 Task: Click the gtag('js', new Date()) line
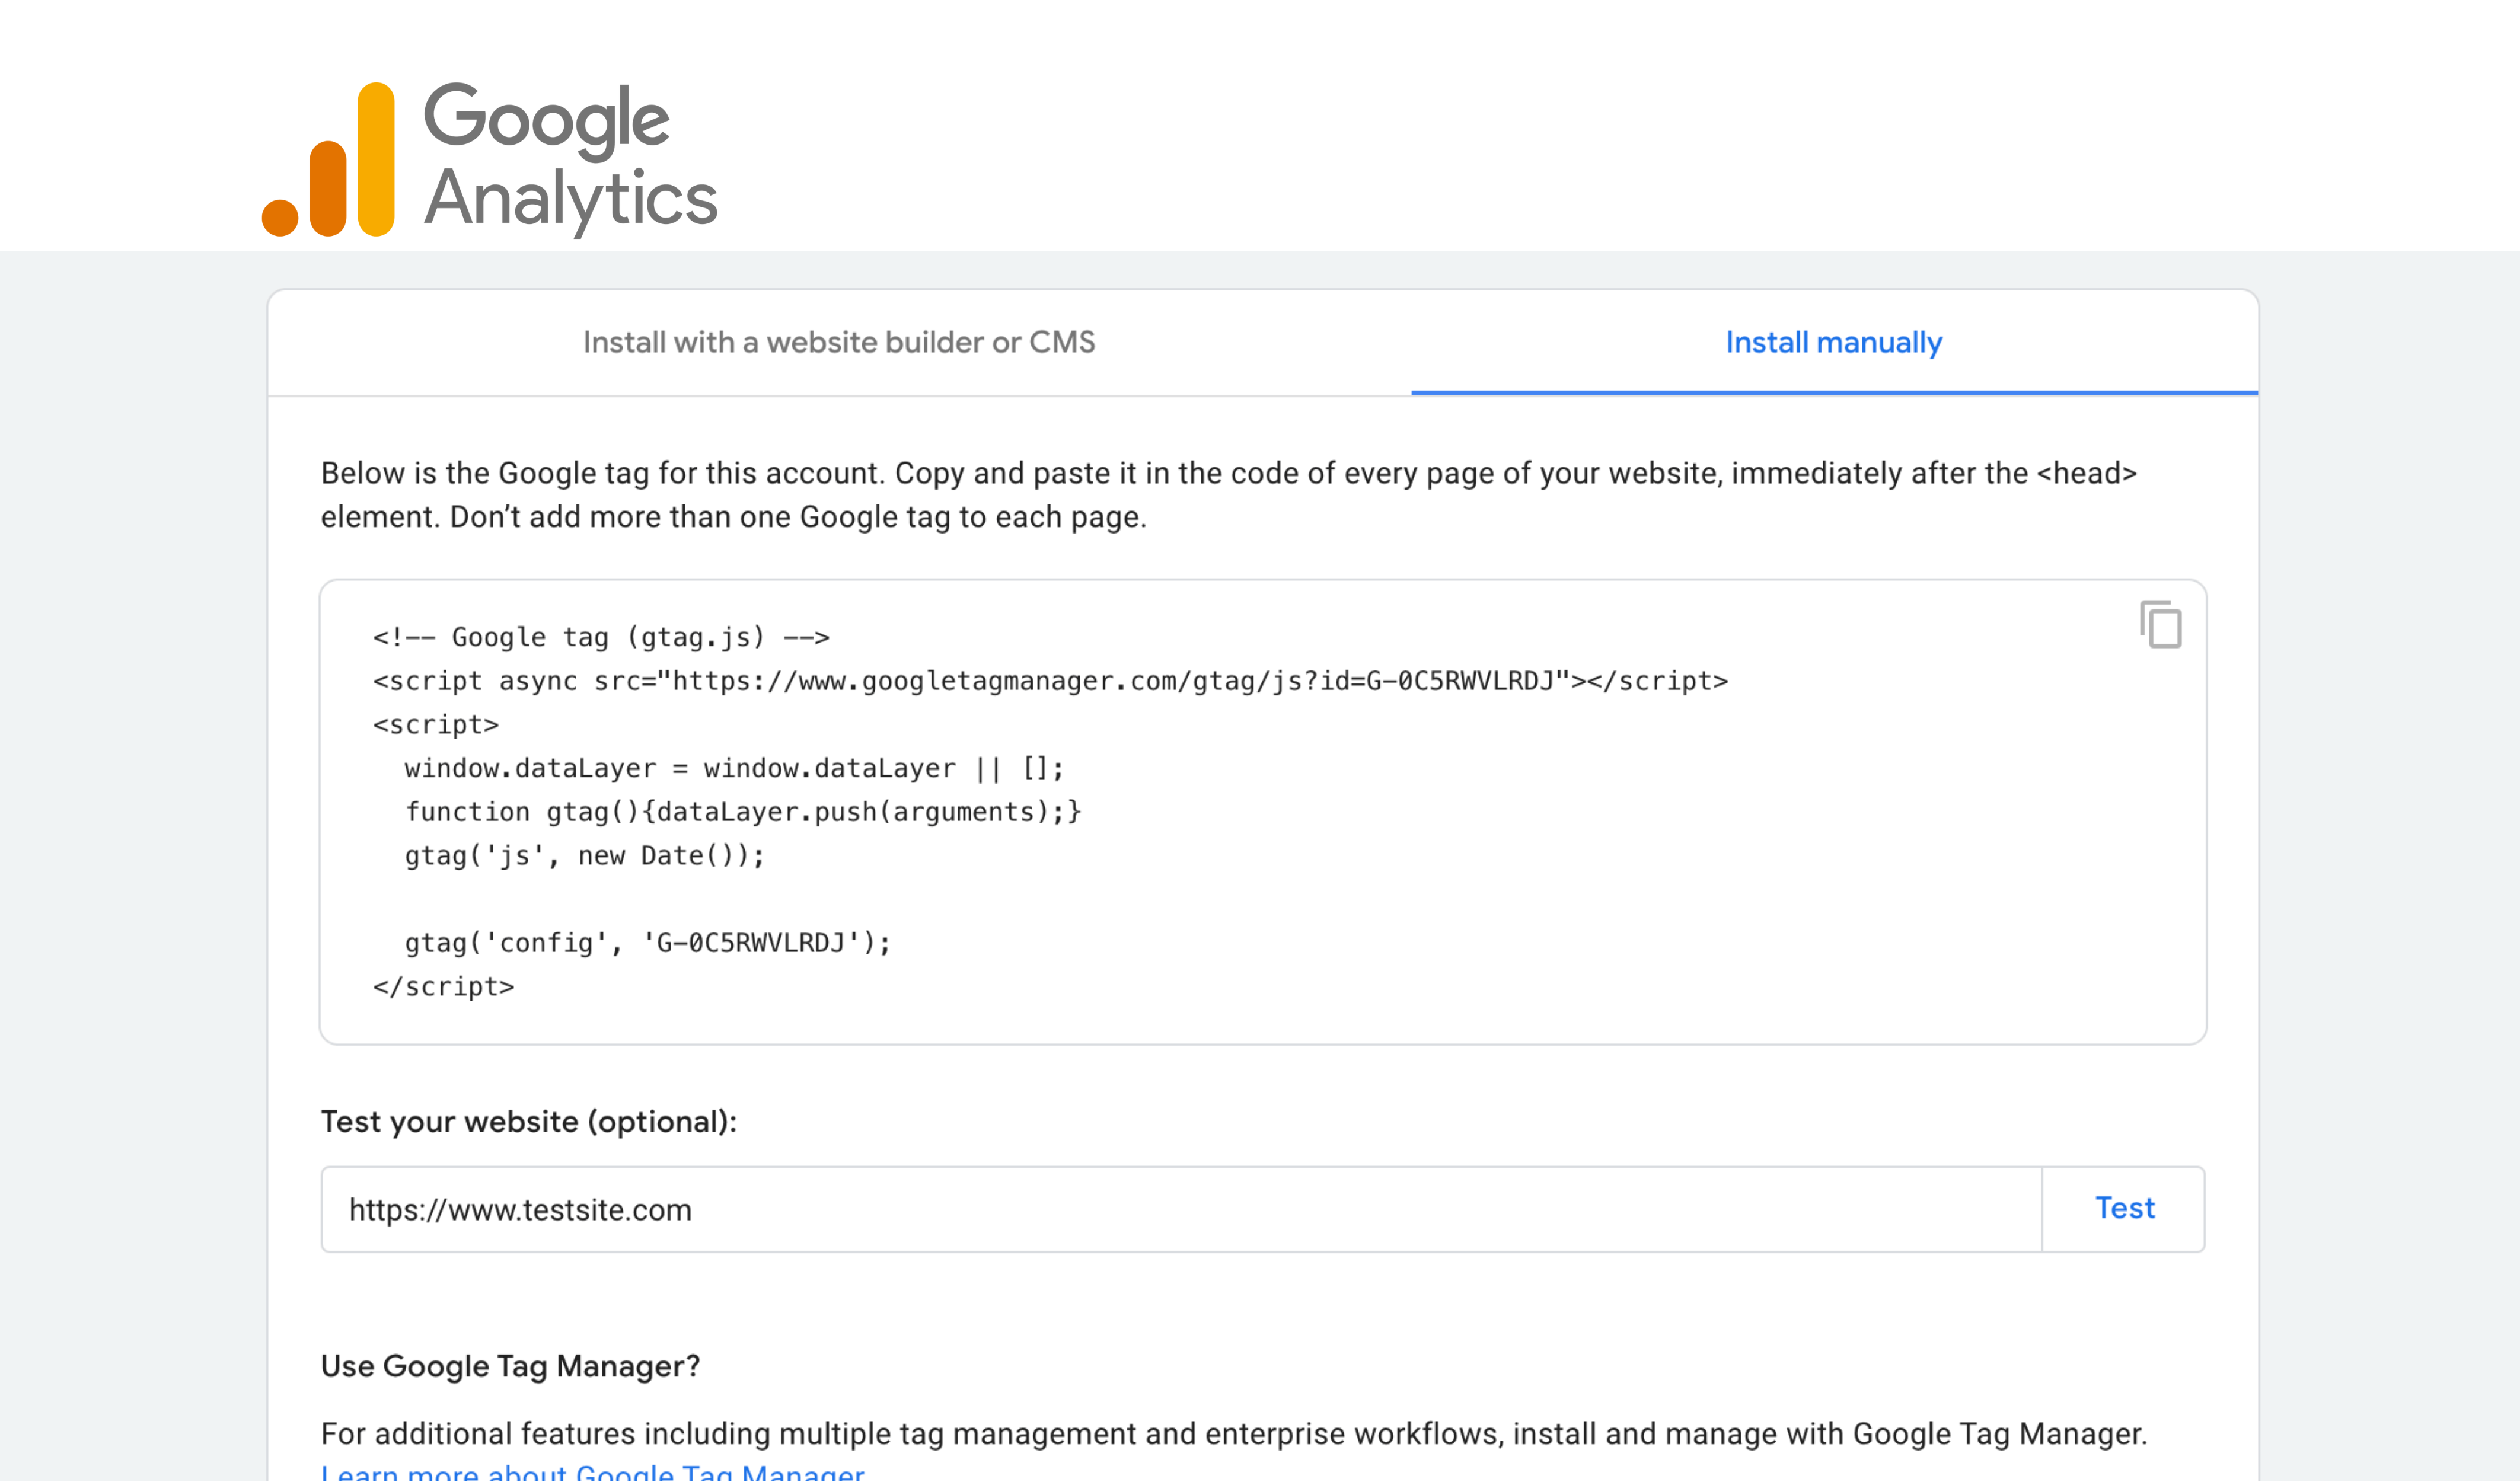584,856
